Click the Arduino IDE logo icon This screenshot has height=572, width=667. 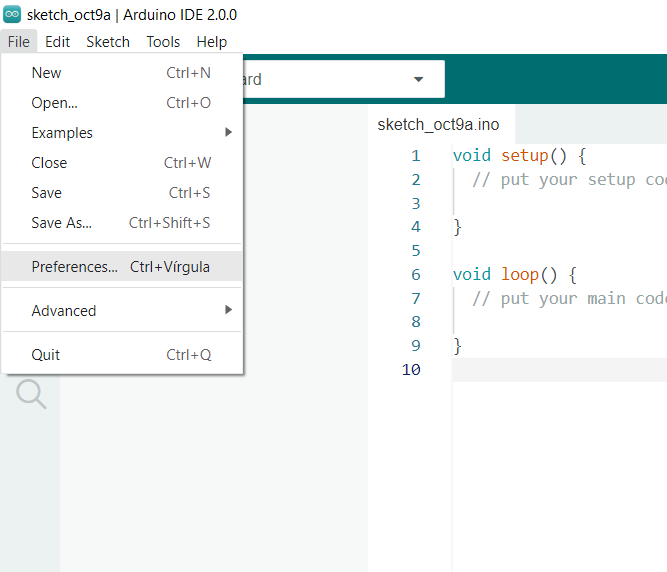point(12,14)
